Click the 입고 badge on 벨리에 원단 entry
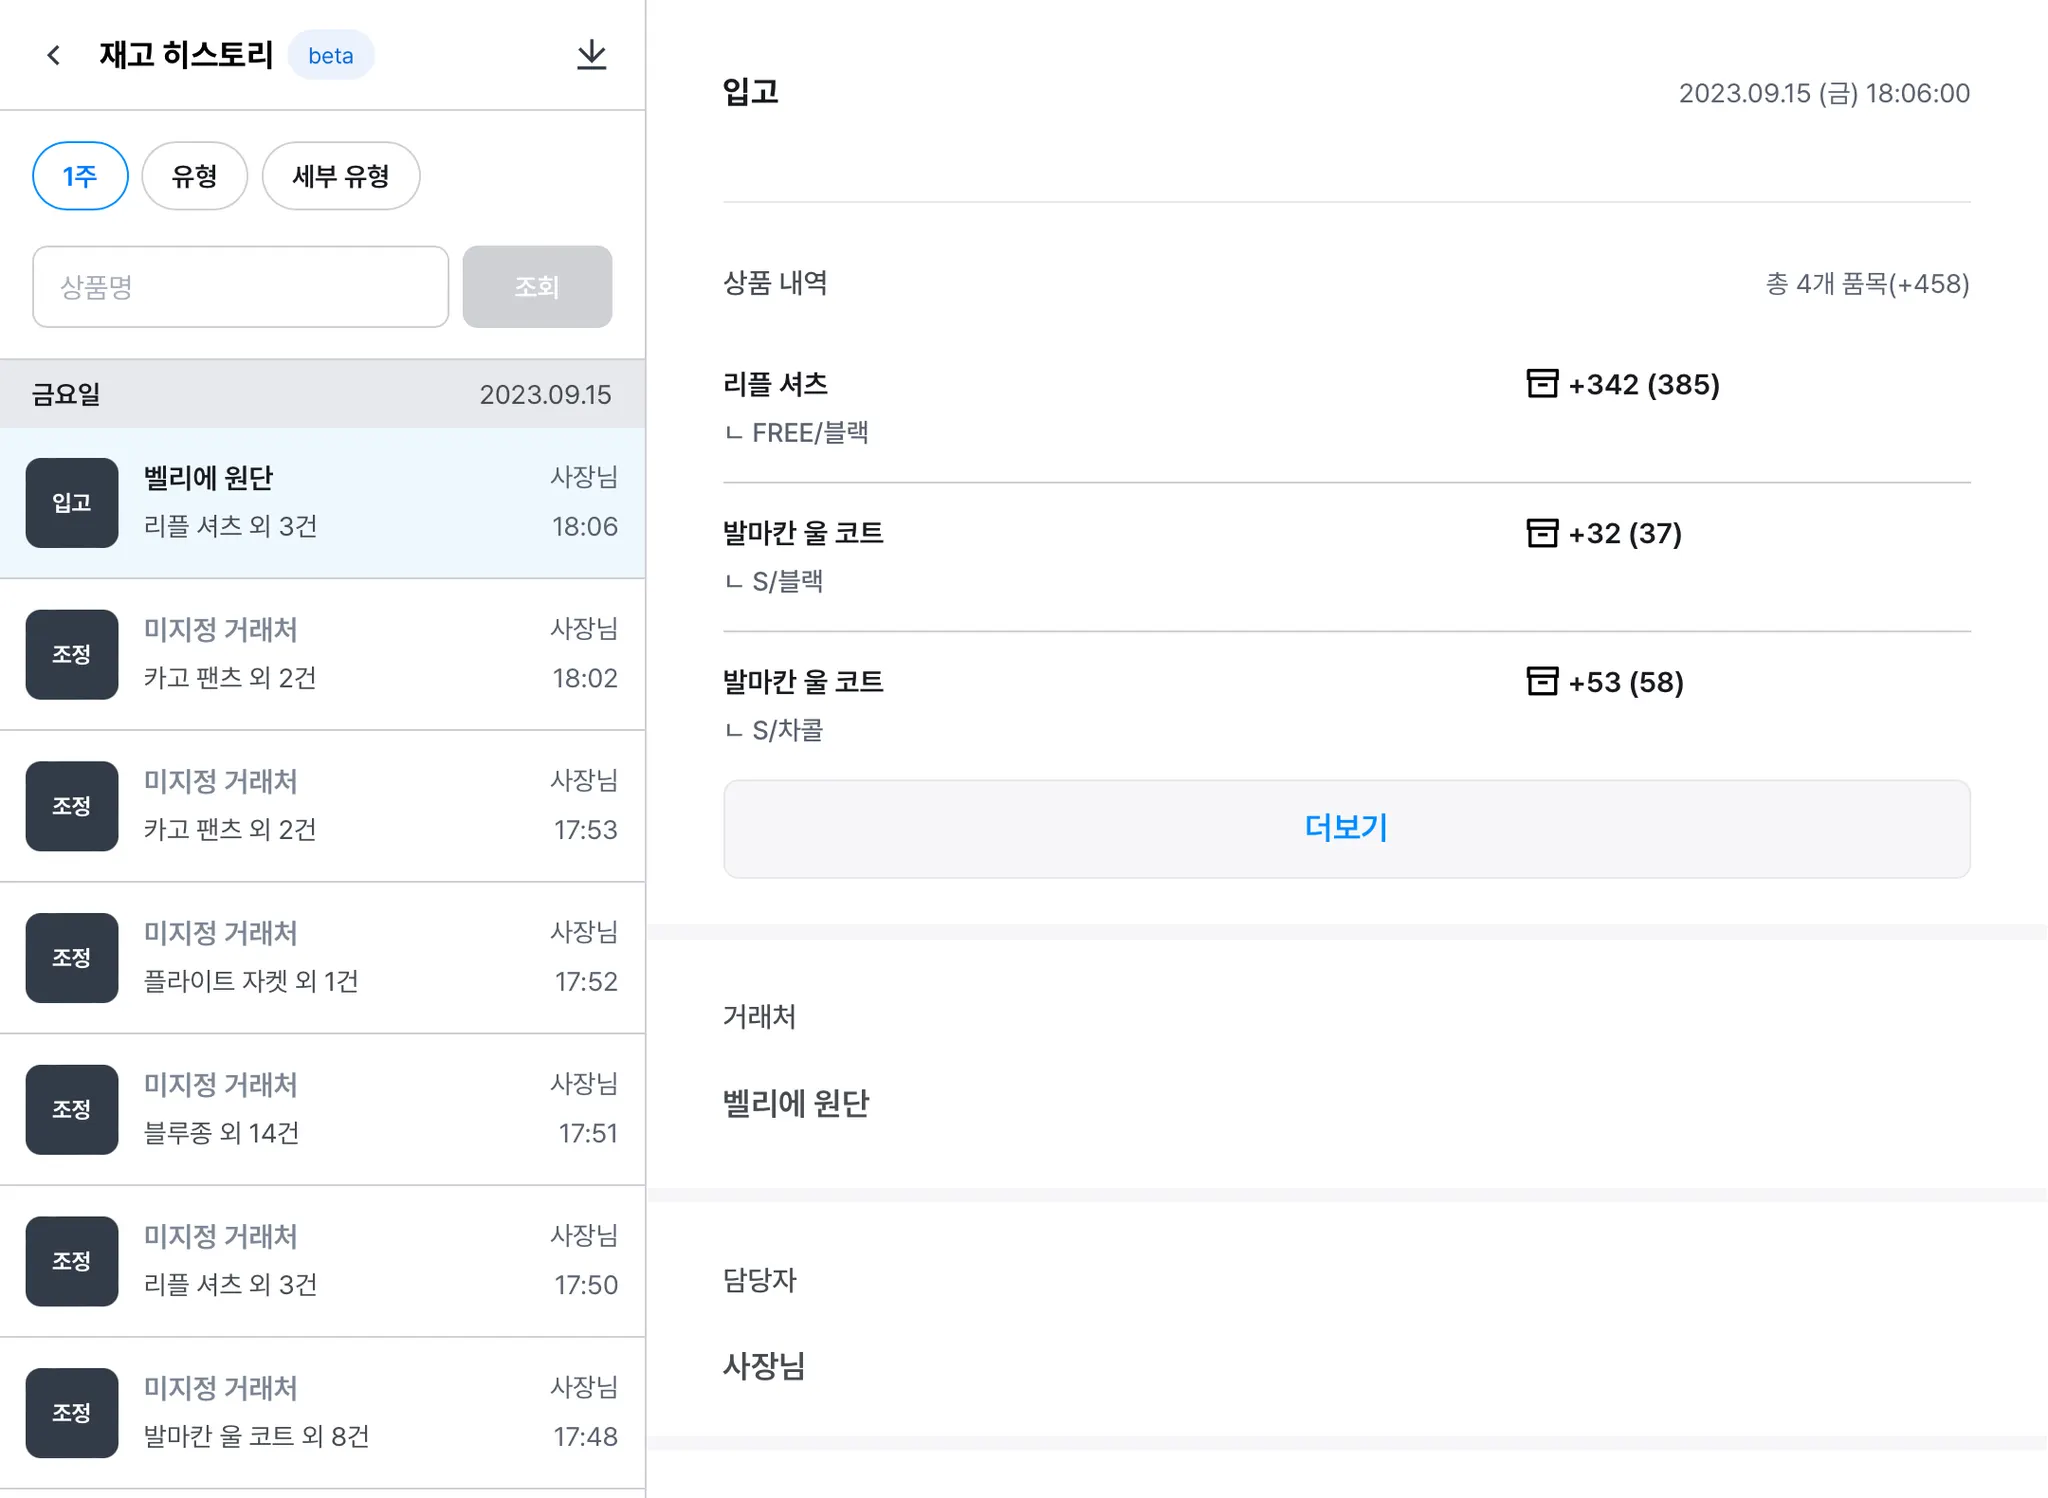This screenshot has height=1498, width=2048. tap(72, 503)
